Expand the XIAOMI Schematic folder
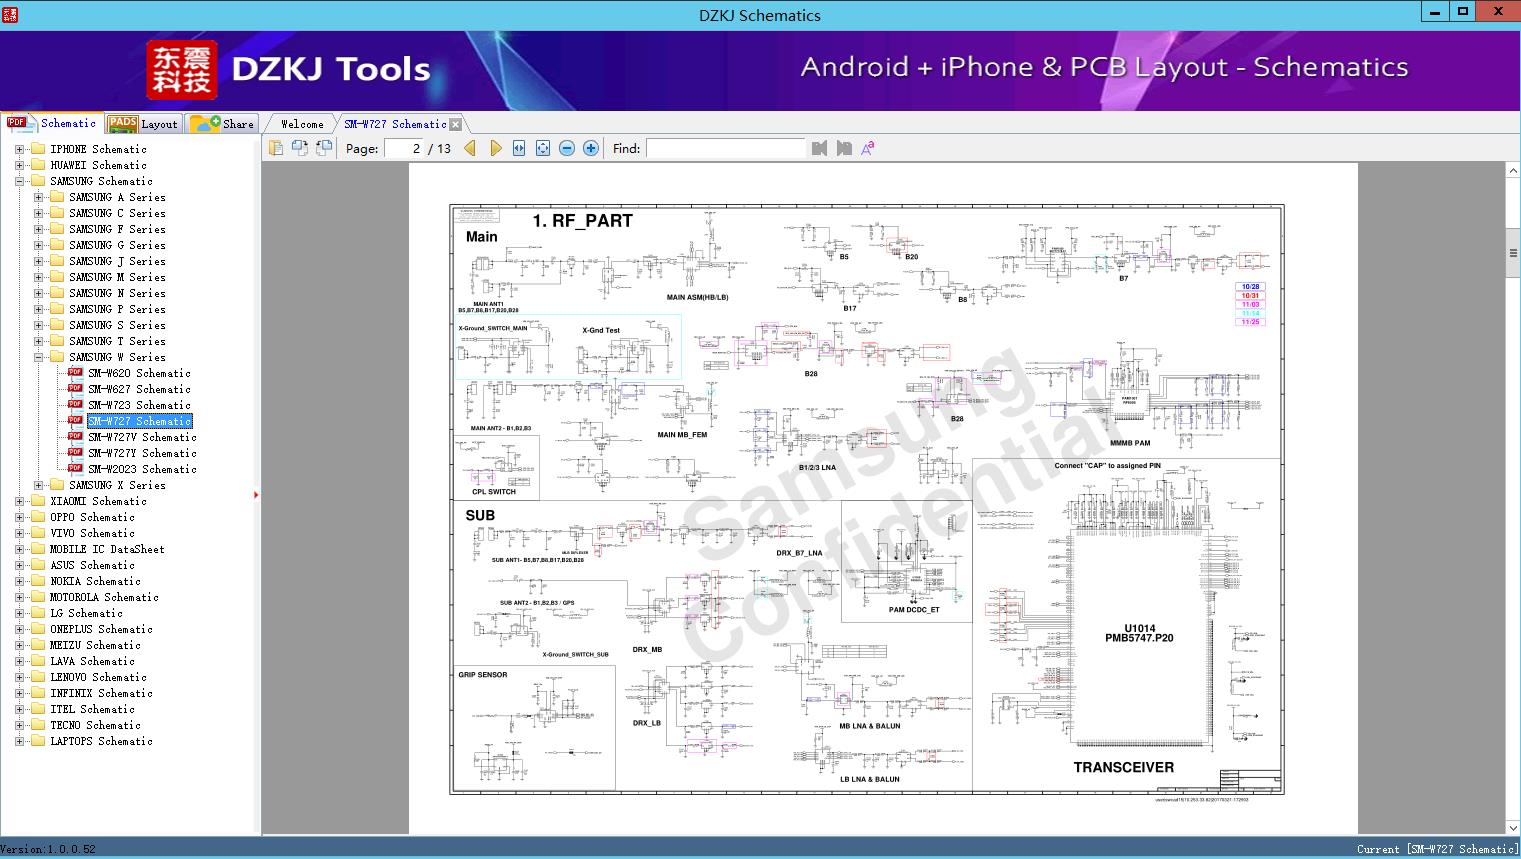 pyautogui.click(x=19, y=501)
